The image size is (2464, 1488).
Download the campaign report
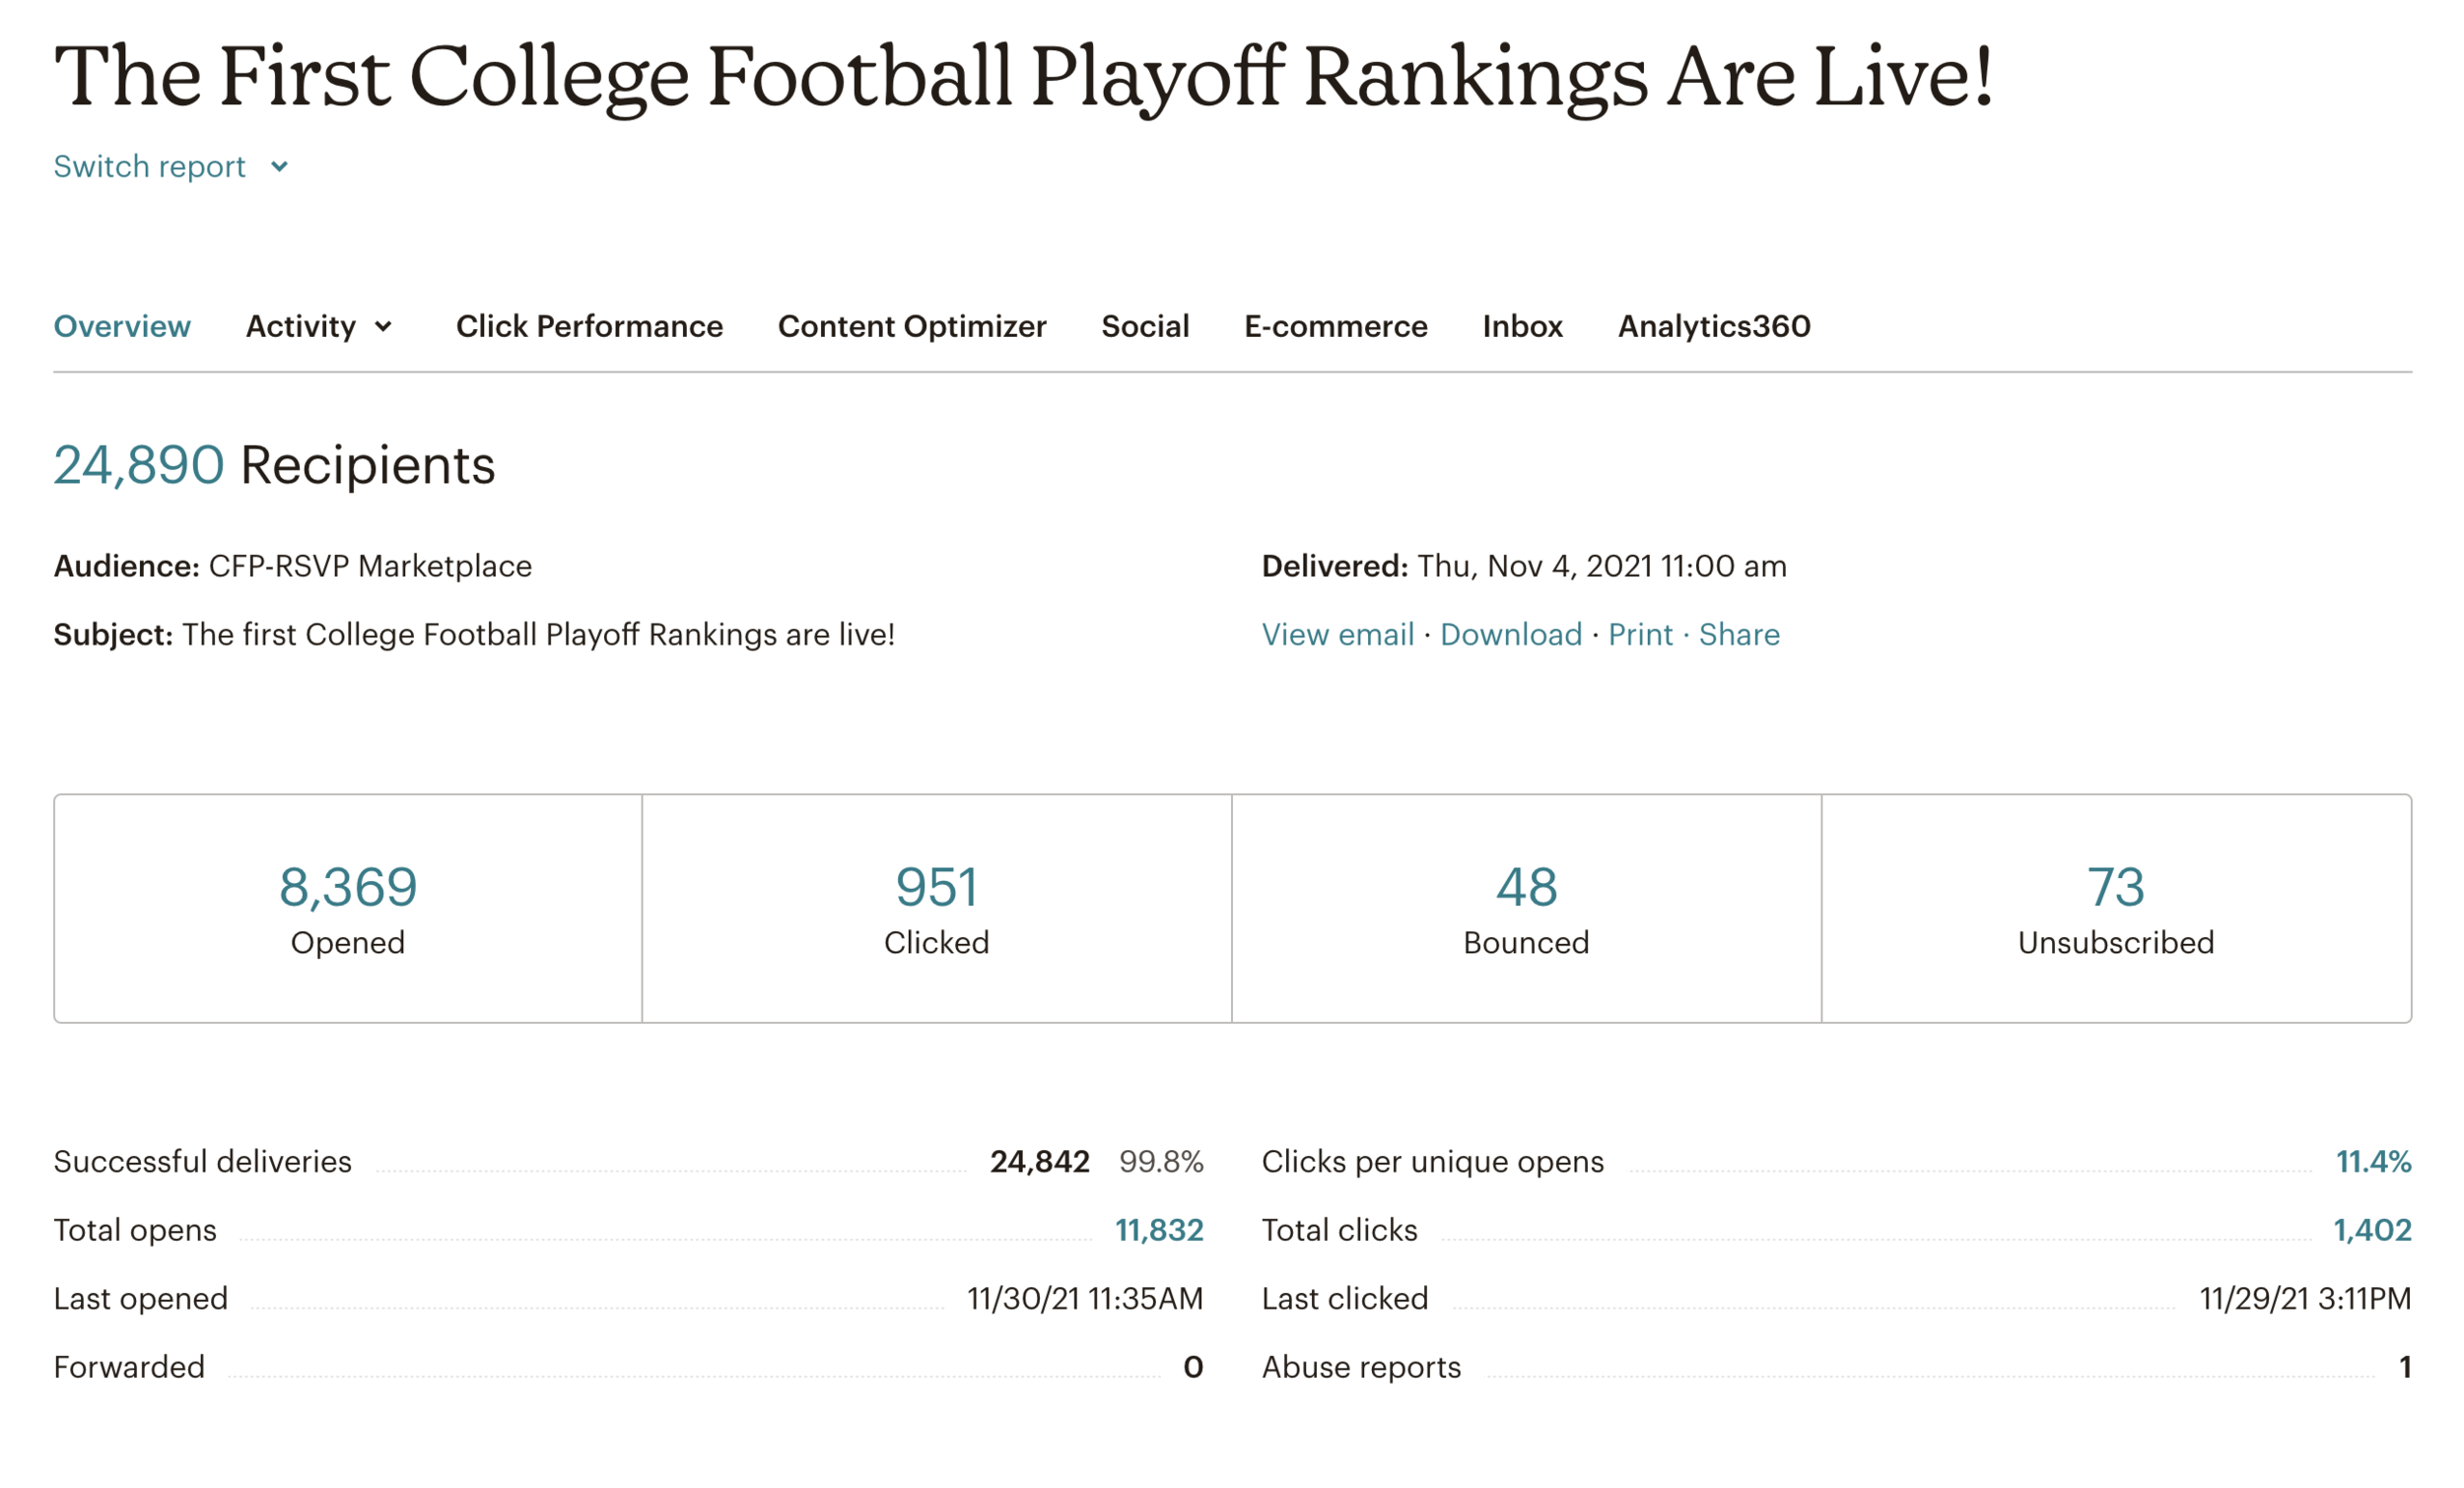point(1510,634)
